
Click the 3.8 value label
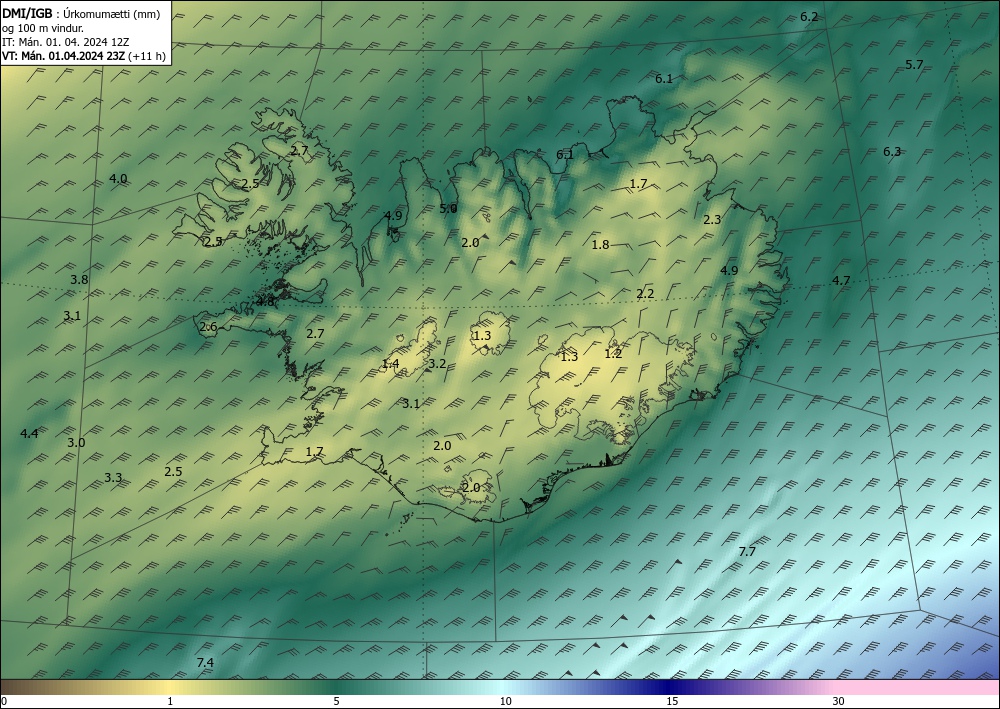coord(79,279)
